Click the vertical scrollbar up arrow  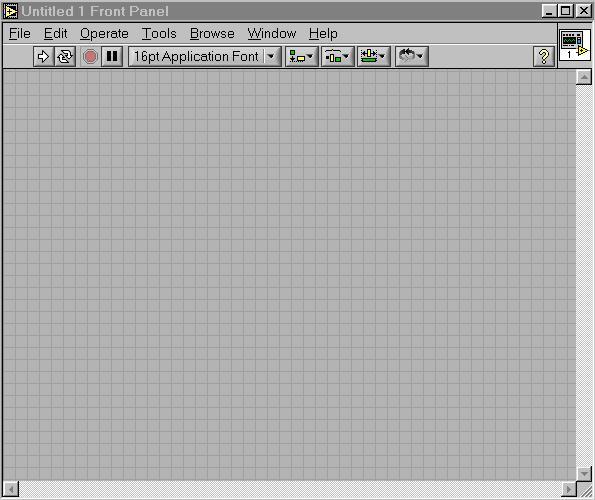(584, 77)
